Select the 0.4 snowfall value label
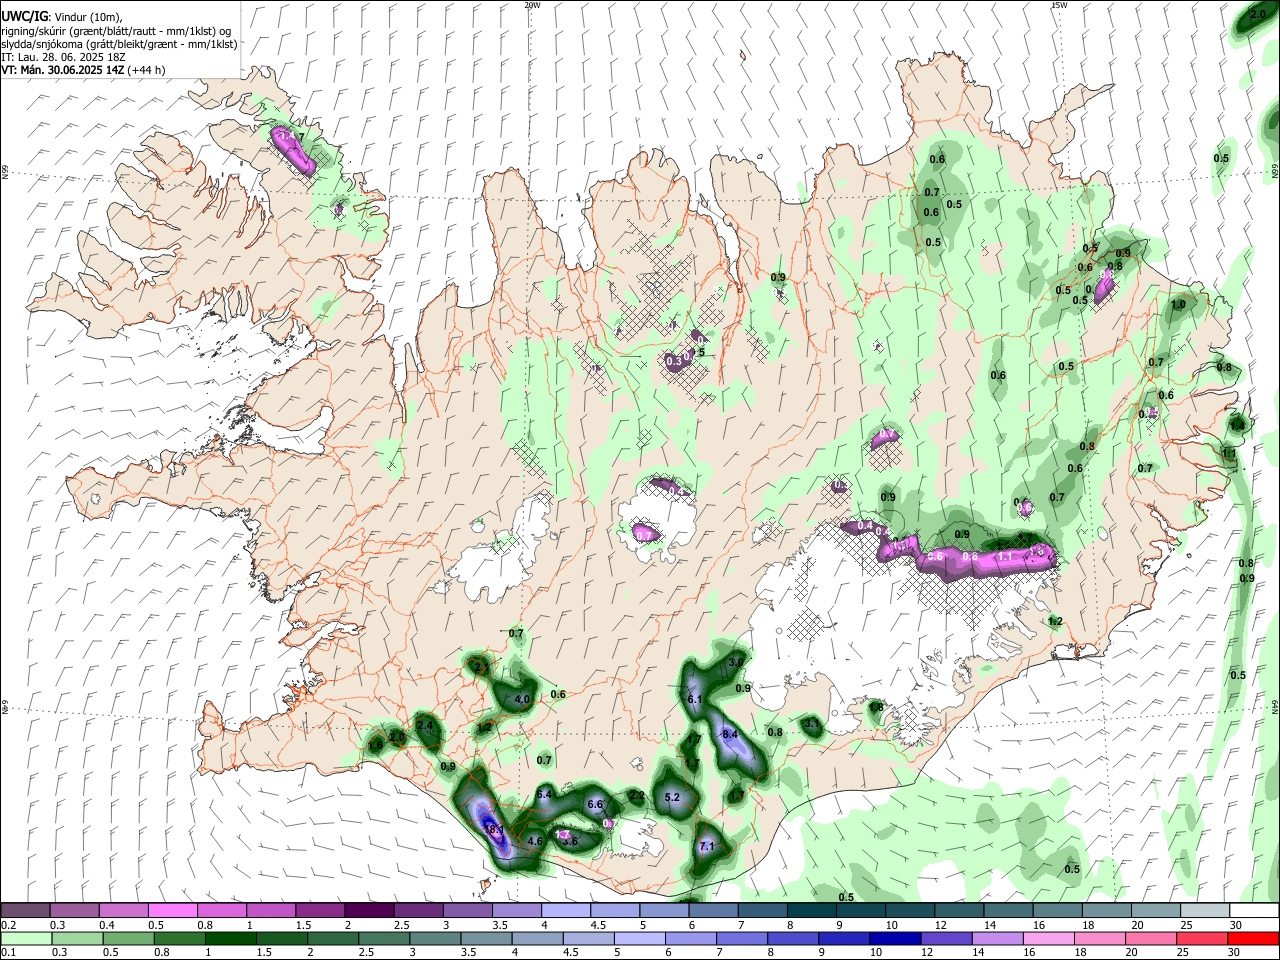 coord(866,526)
